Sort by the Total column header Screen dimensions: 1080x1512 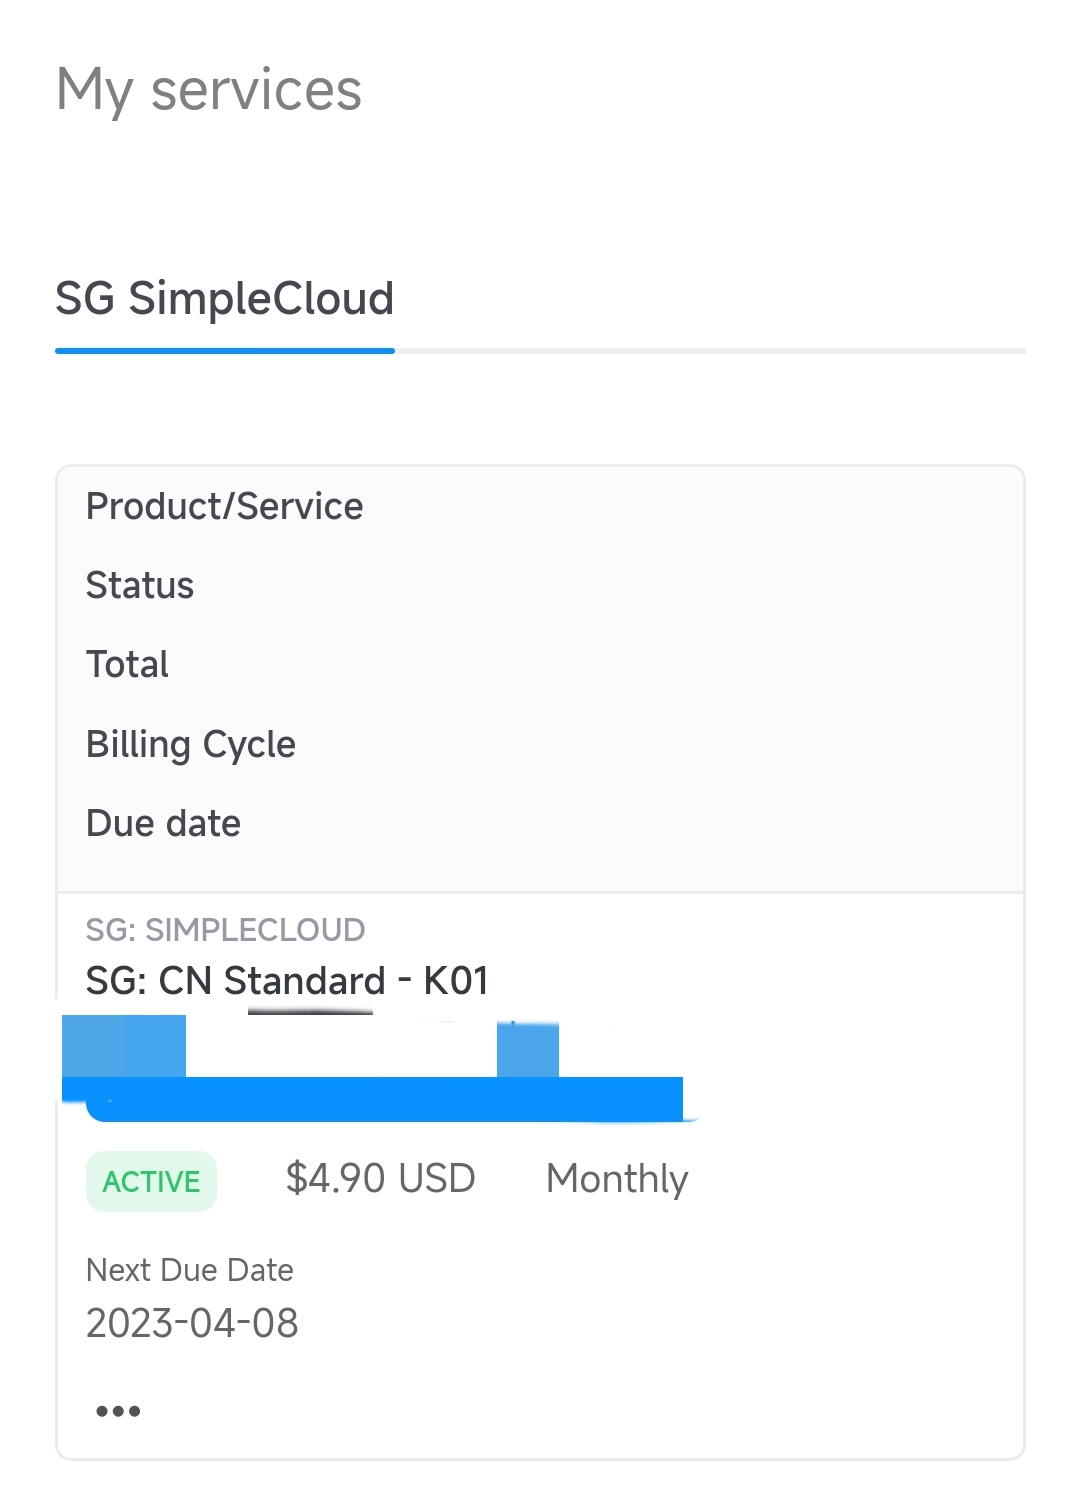[128, 665]
